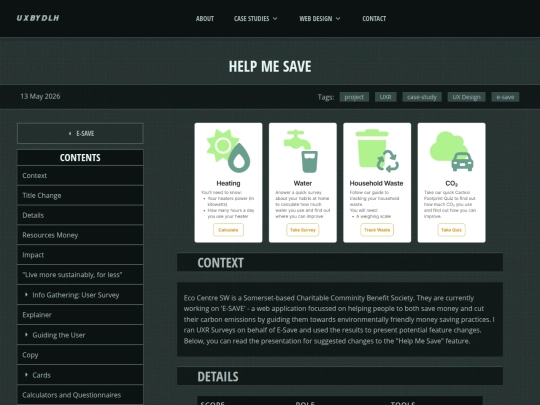540x405 pixels.
Task: Click the HELP ME SAVE page title
Action: (x=270, y=66)
